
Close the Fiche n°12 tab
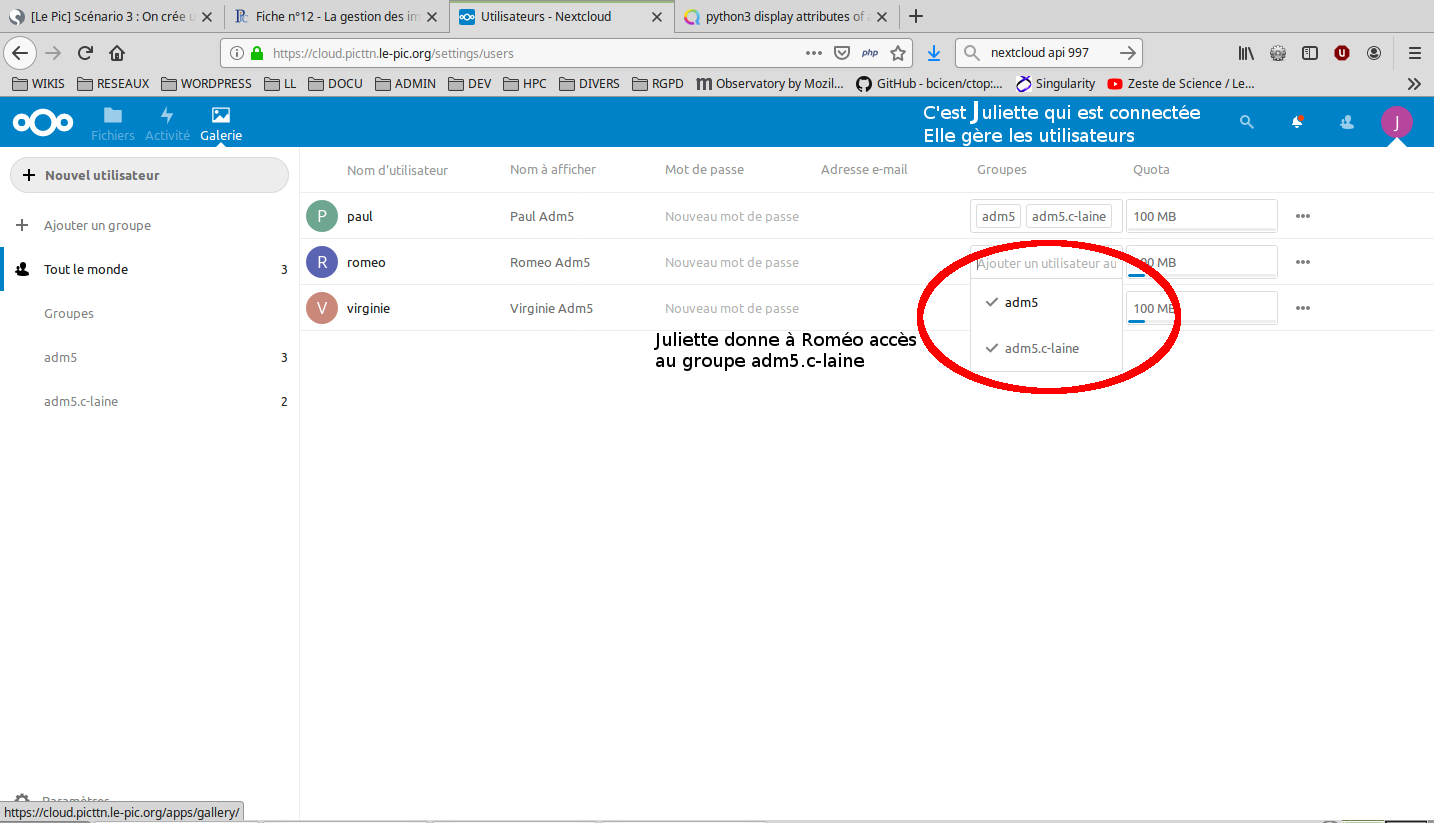click(432, 16)
